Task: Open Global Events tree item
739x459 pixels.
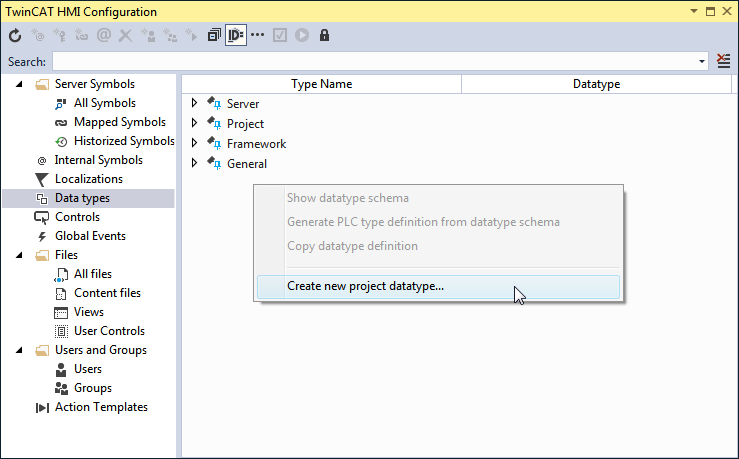Action: click(x=90, y=236)
